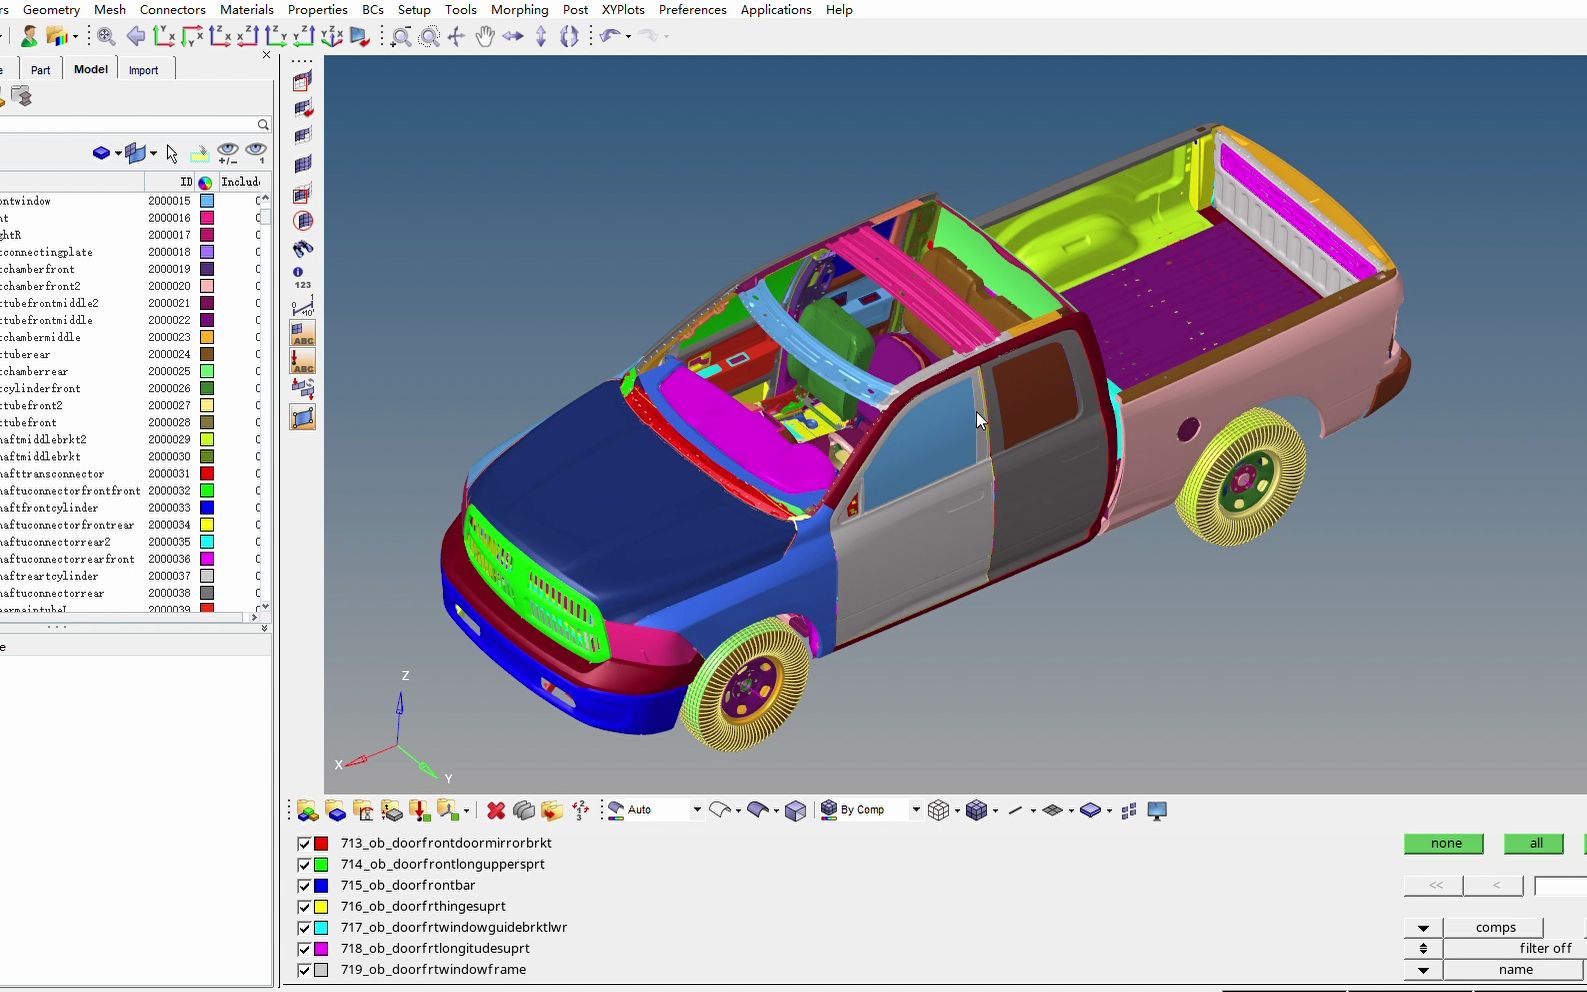Open the Geometry menu
Viewport: 1587px width, 992px height.
(x=51, y=9)
